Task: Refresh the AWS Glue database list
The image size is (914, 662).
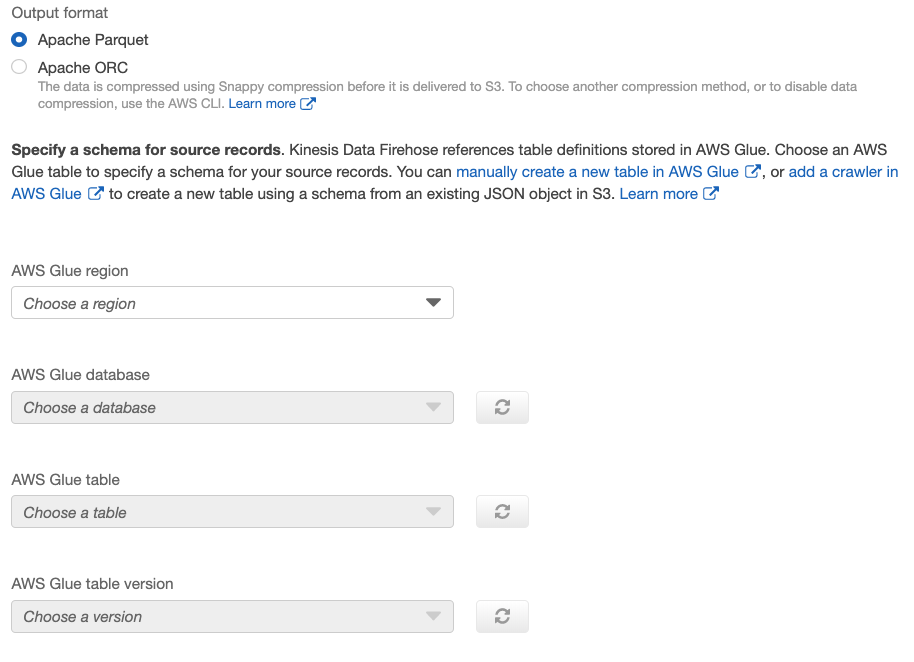Action: pos(502,407)
